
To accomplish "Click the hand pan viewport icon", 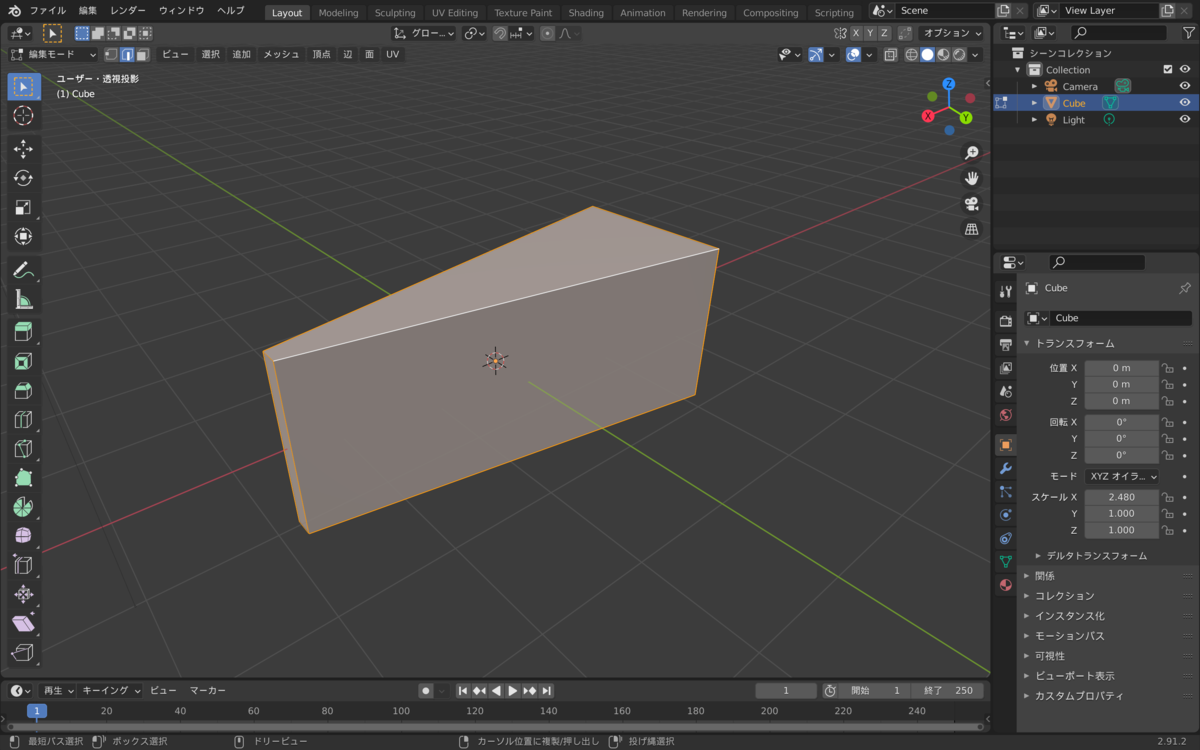I will (971, 179).
